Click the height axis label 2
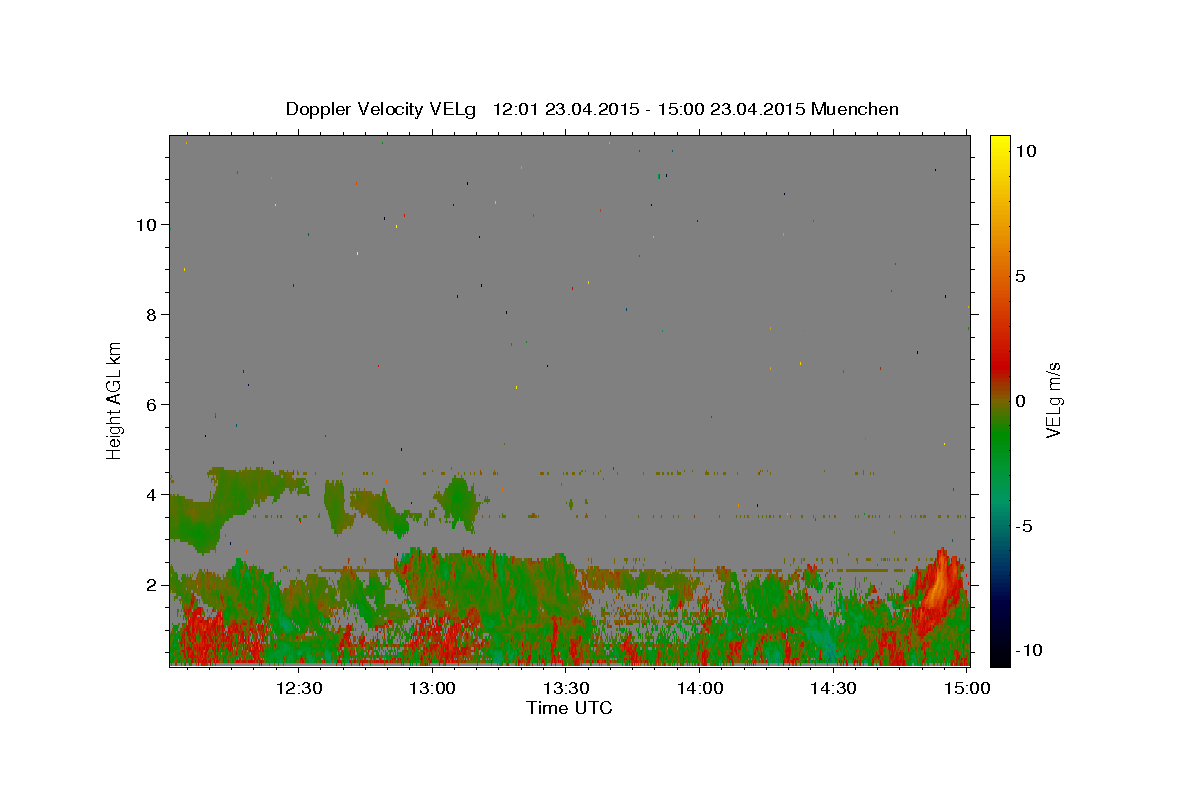This screenshot has height=800, width=1200. click(152, 584)
